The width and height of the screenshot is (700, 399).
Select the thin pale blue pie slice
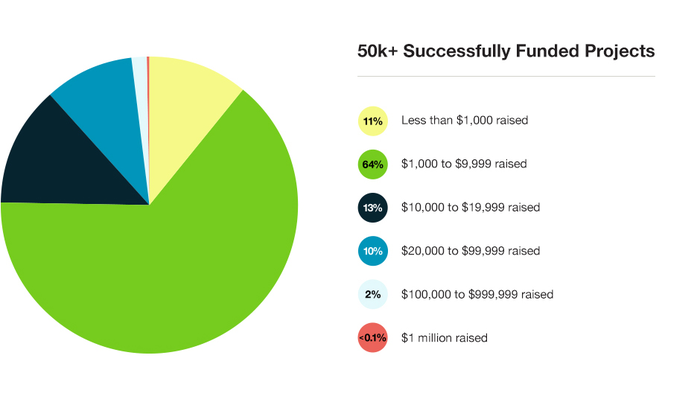click(x=141, y=89)
